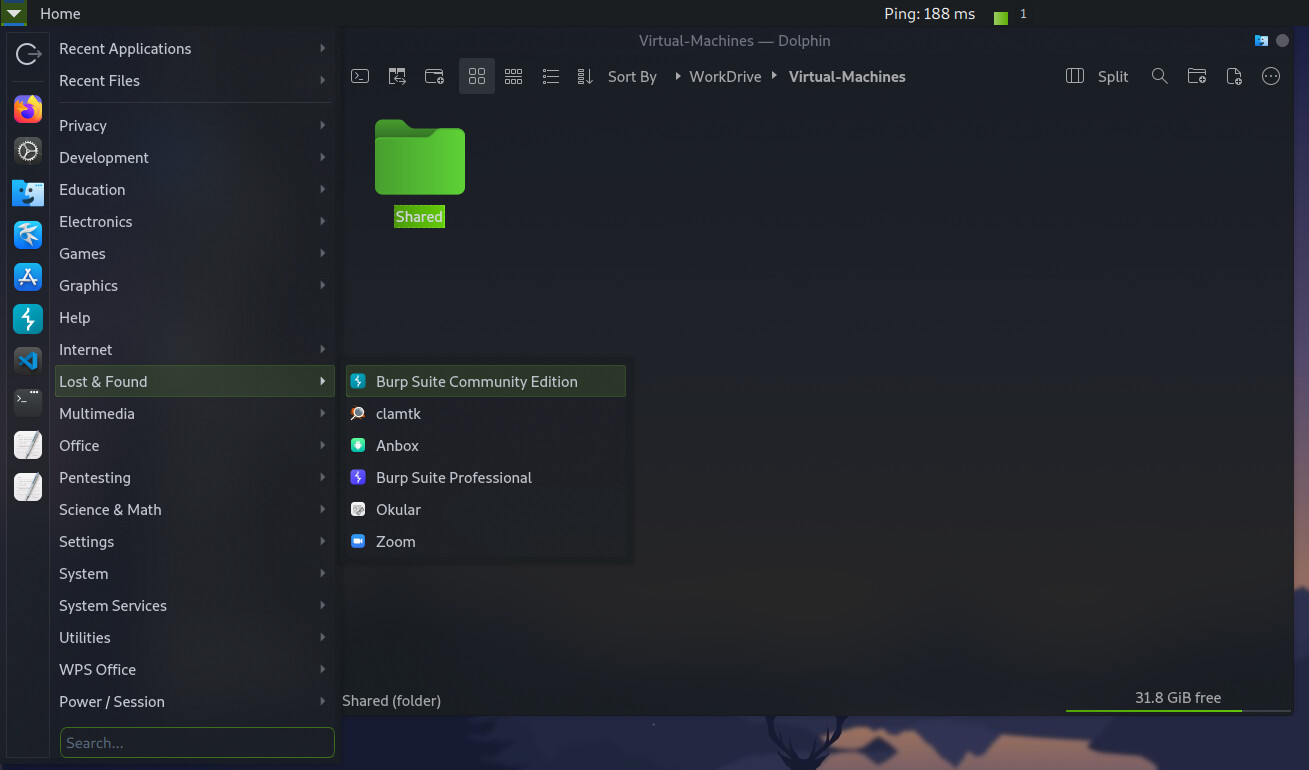1309x770 pixels.
Task: Open the System category
Action: click(x=194, y=573)
